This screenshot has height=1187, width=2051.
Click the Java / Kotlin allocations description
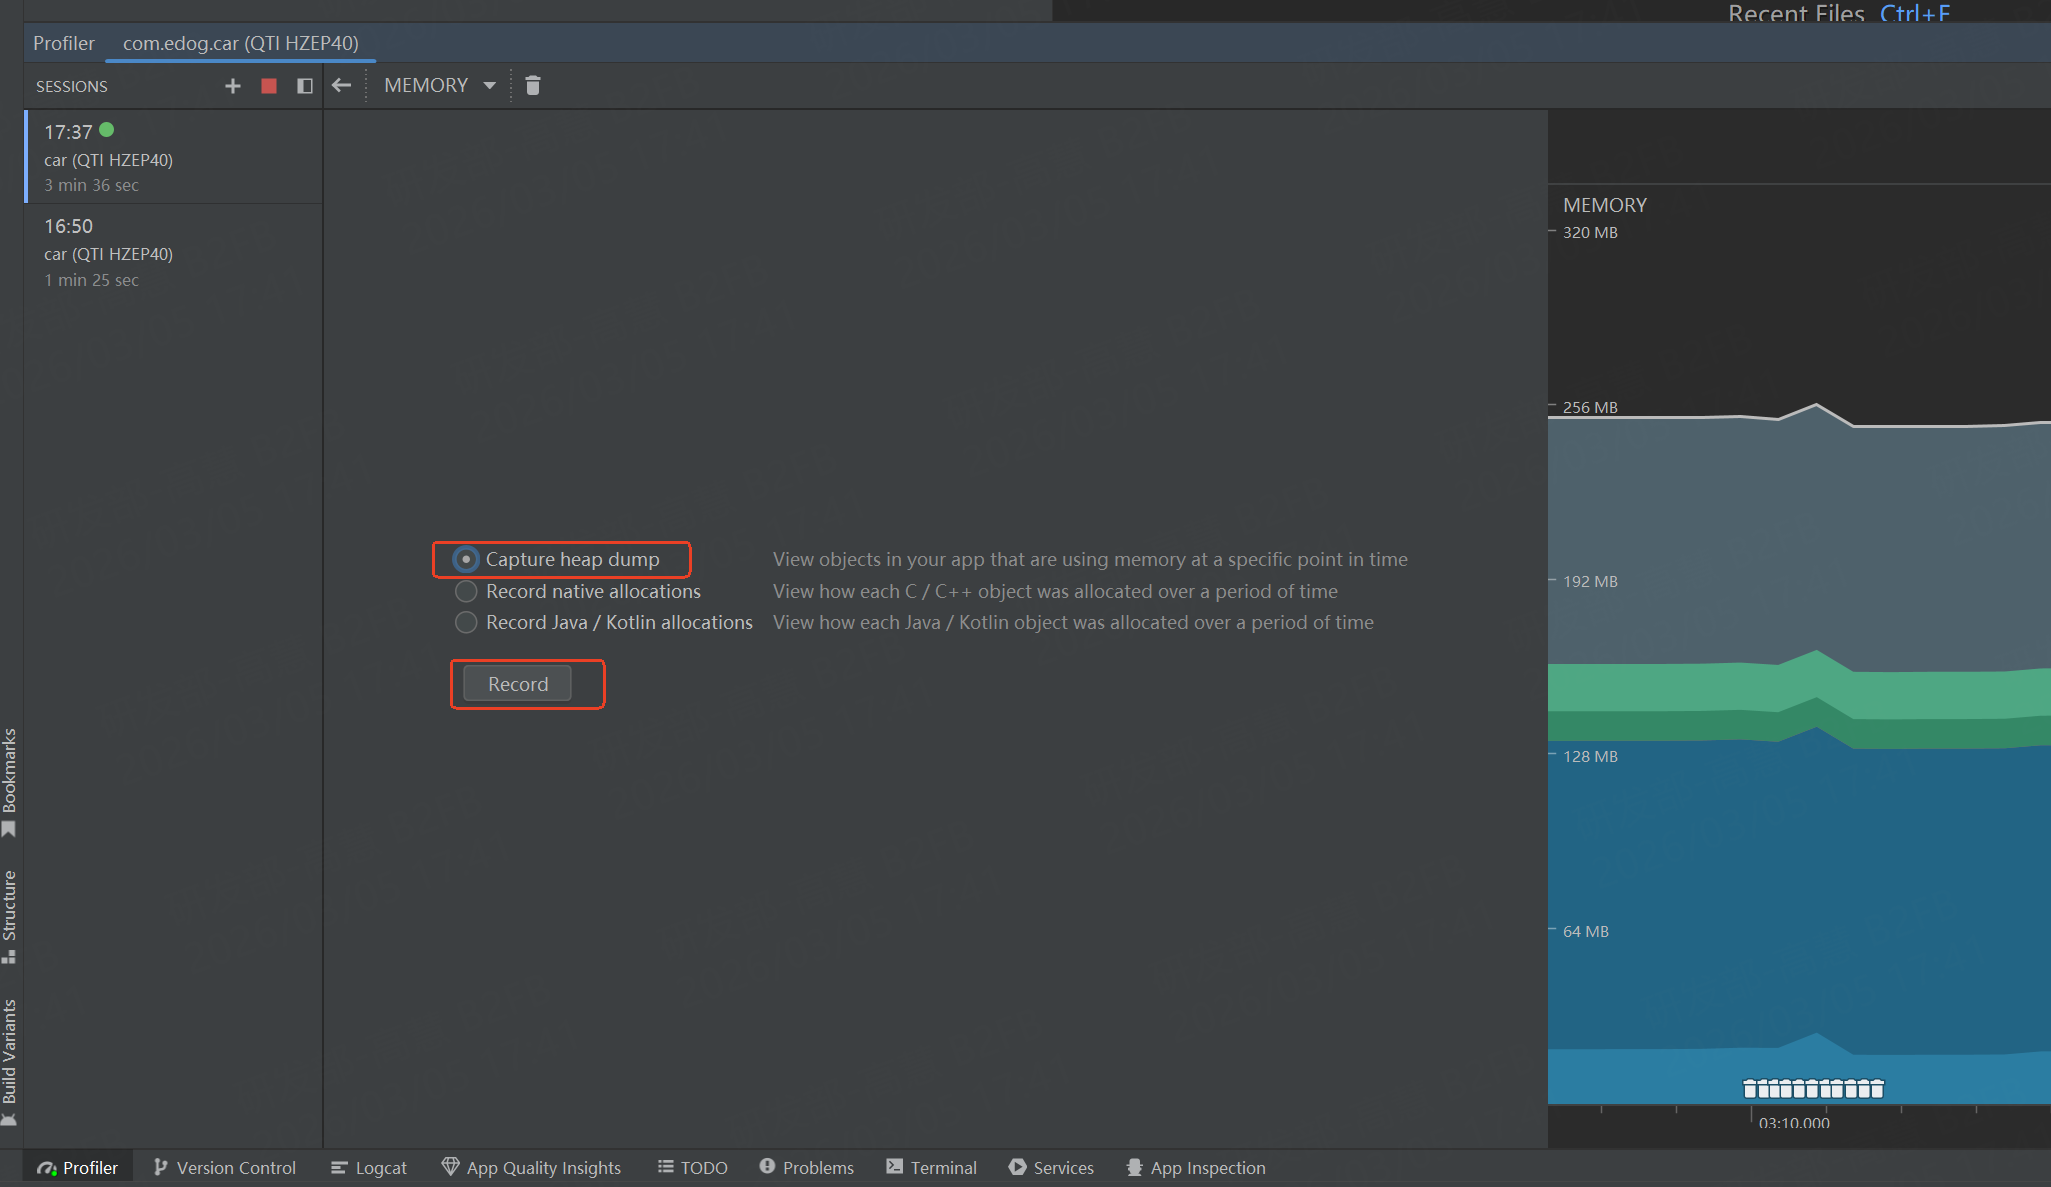coord(1073,622)
